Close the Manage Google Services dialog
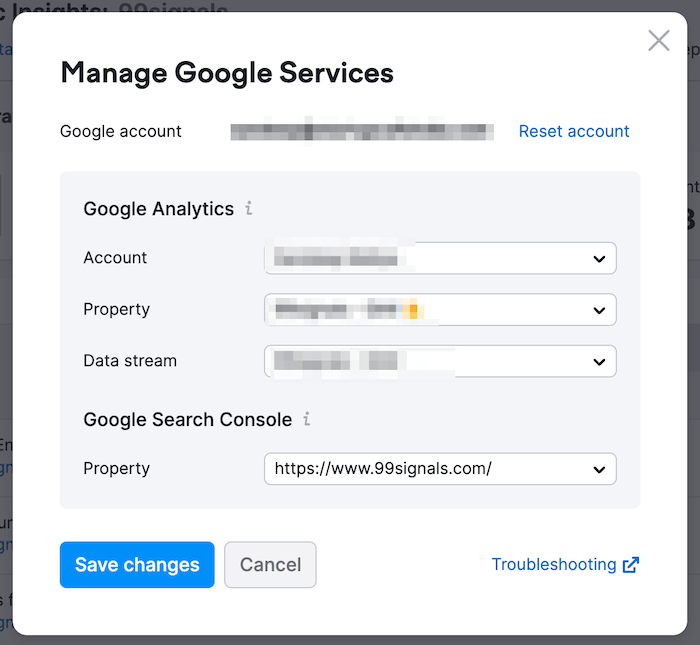The width and height of the screenshot is (700, 645). coord(658,41)
